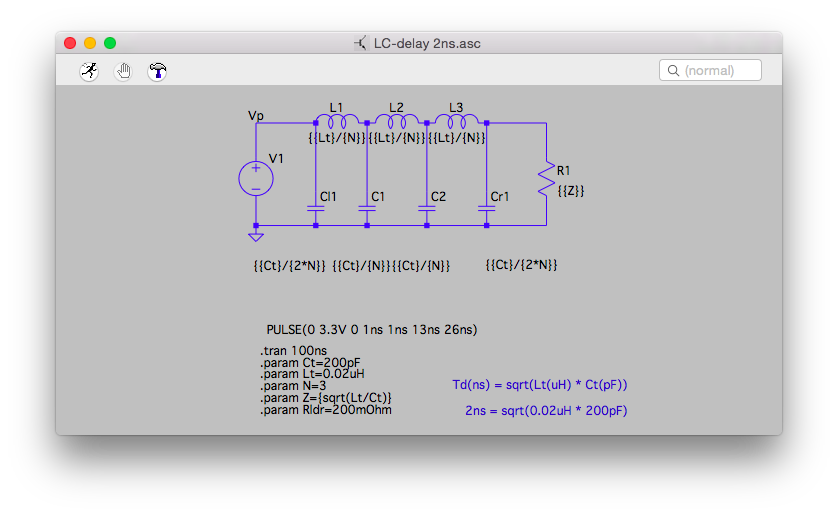Select resistor R1 symbol
Screen dimensions: 838x515
coord(547,179)
